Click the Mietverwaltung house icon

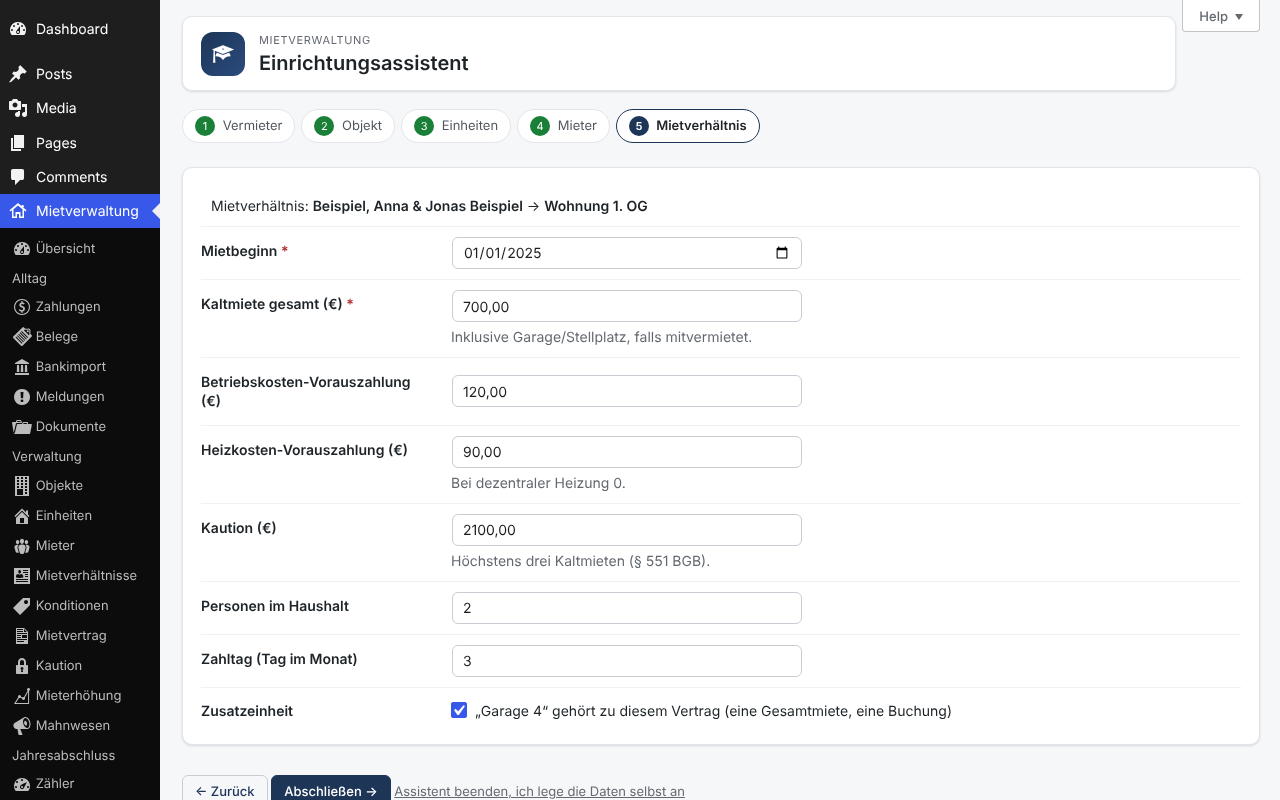tap(18, 211)
